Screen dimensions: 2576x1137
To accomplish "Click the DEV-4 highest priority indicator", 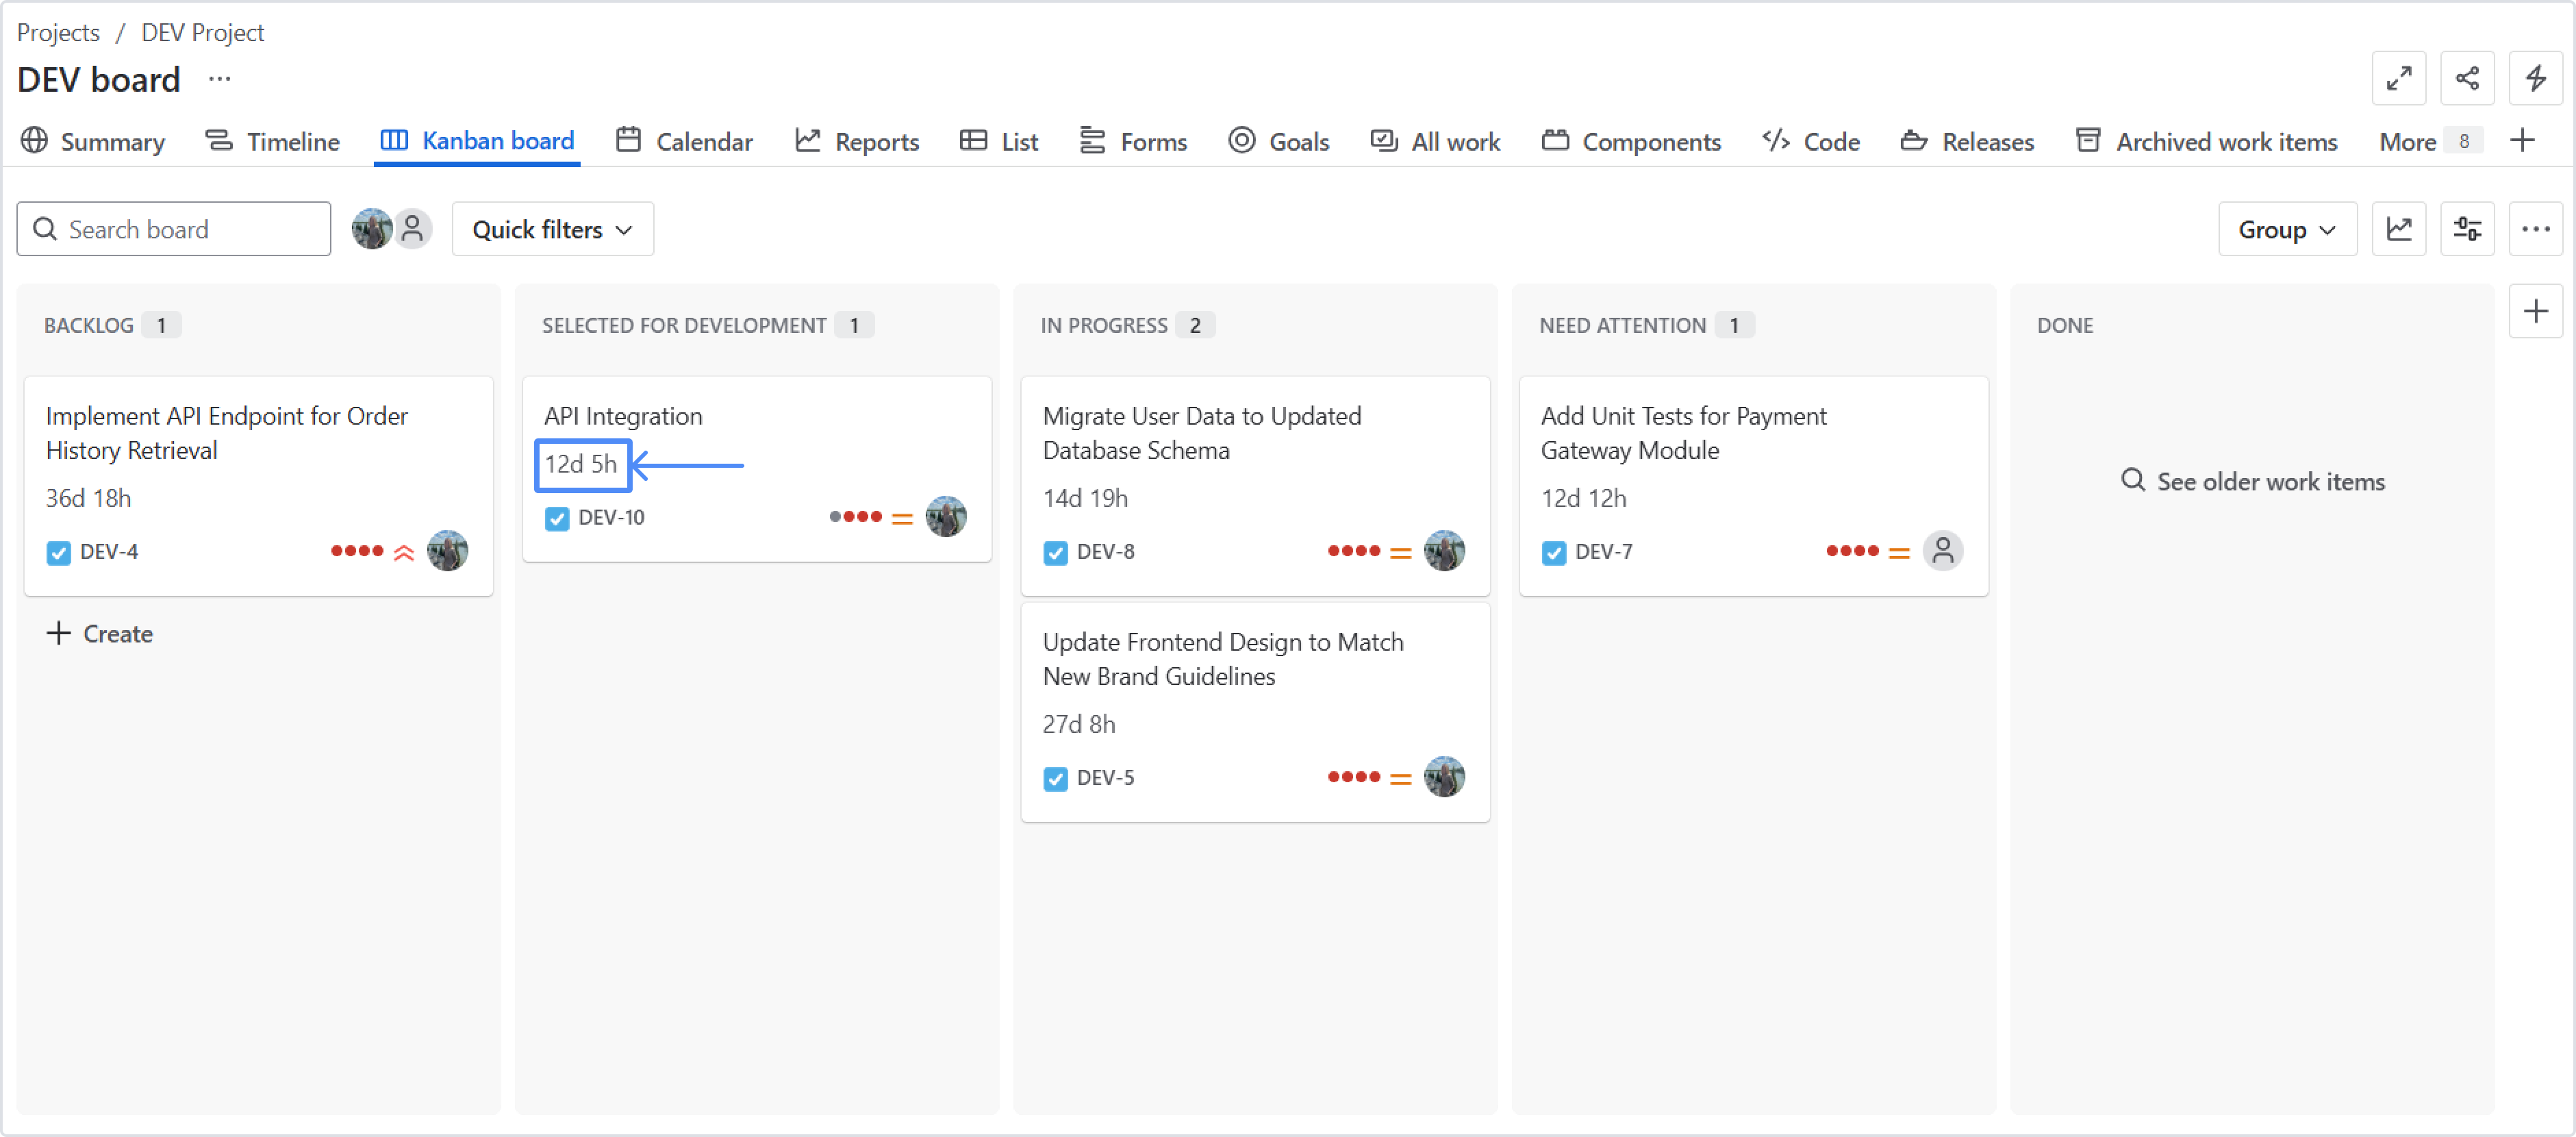I will [404, 552].
